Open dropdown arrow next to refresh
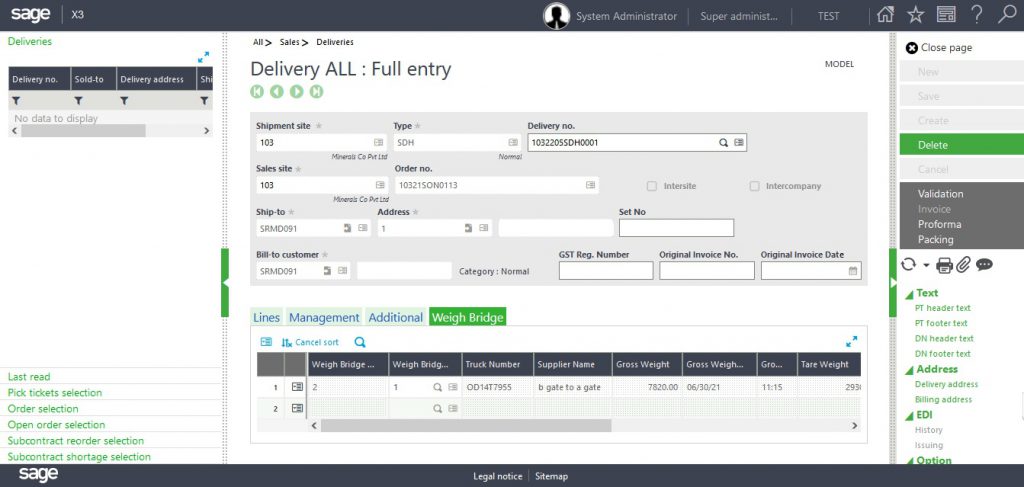 pos(926,265)
